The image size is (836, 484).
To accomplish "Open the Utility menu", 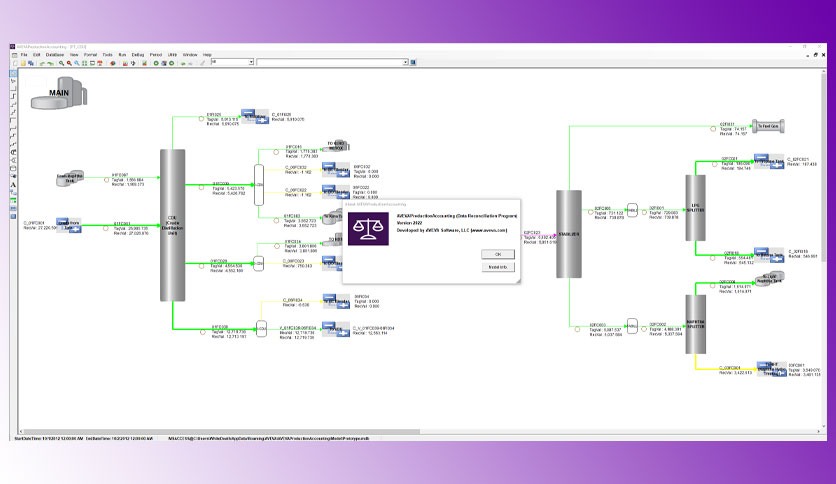I will tap(172, 54).
